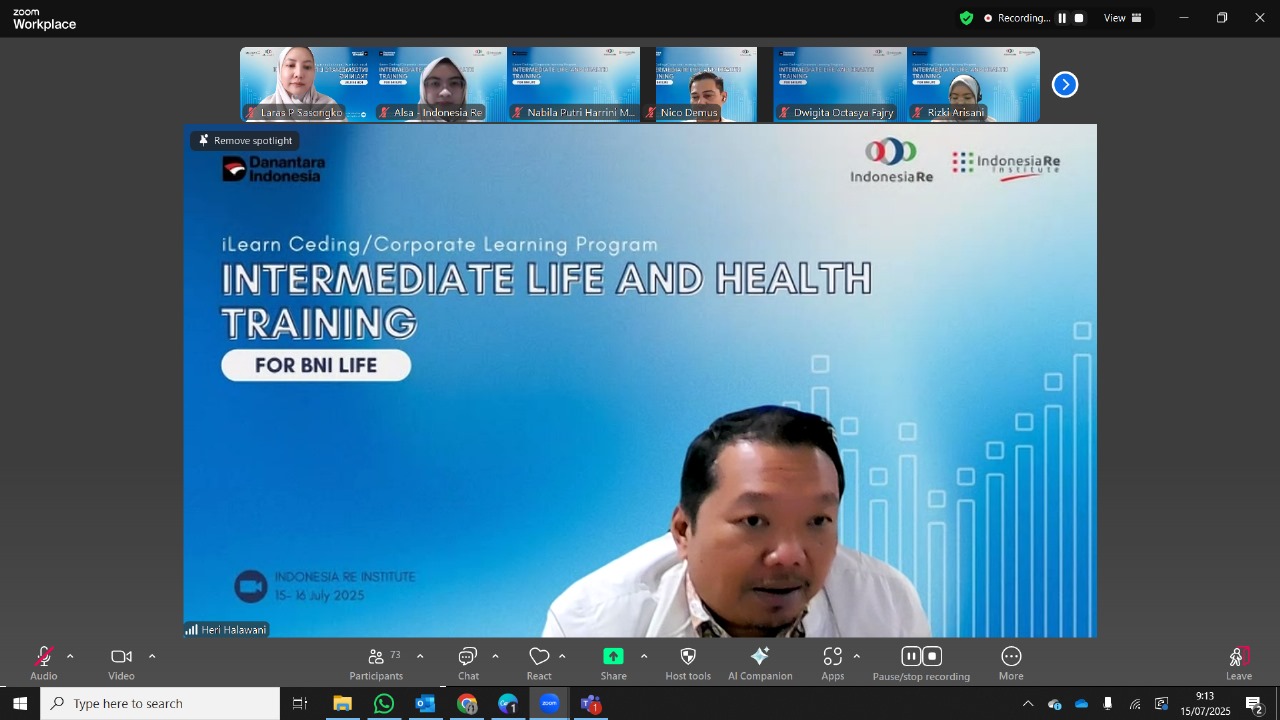Click the Recording status indicator
This screenshot has height=720, width=1280.
(1016, 18)
